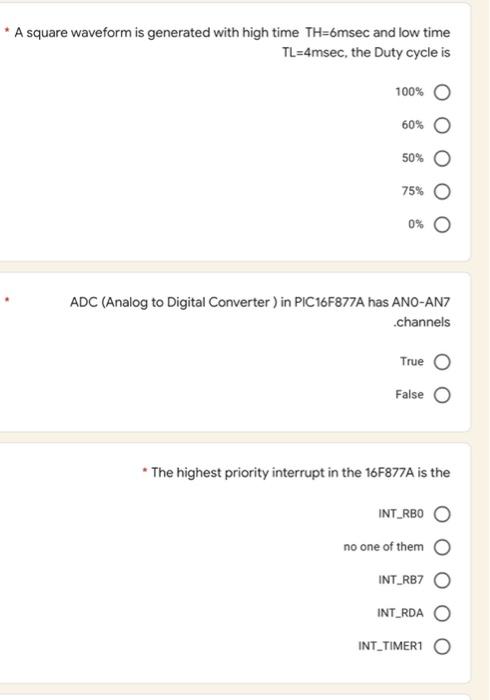
Task: Click the ADC PIC16F877A question text
Action: (x=260, y=312)
